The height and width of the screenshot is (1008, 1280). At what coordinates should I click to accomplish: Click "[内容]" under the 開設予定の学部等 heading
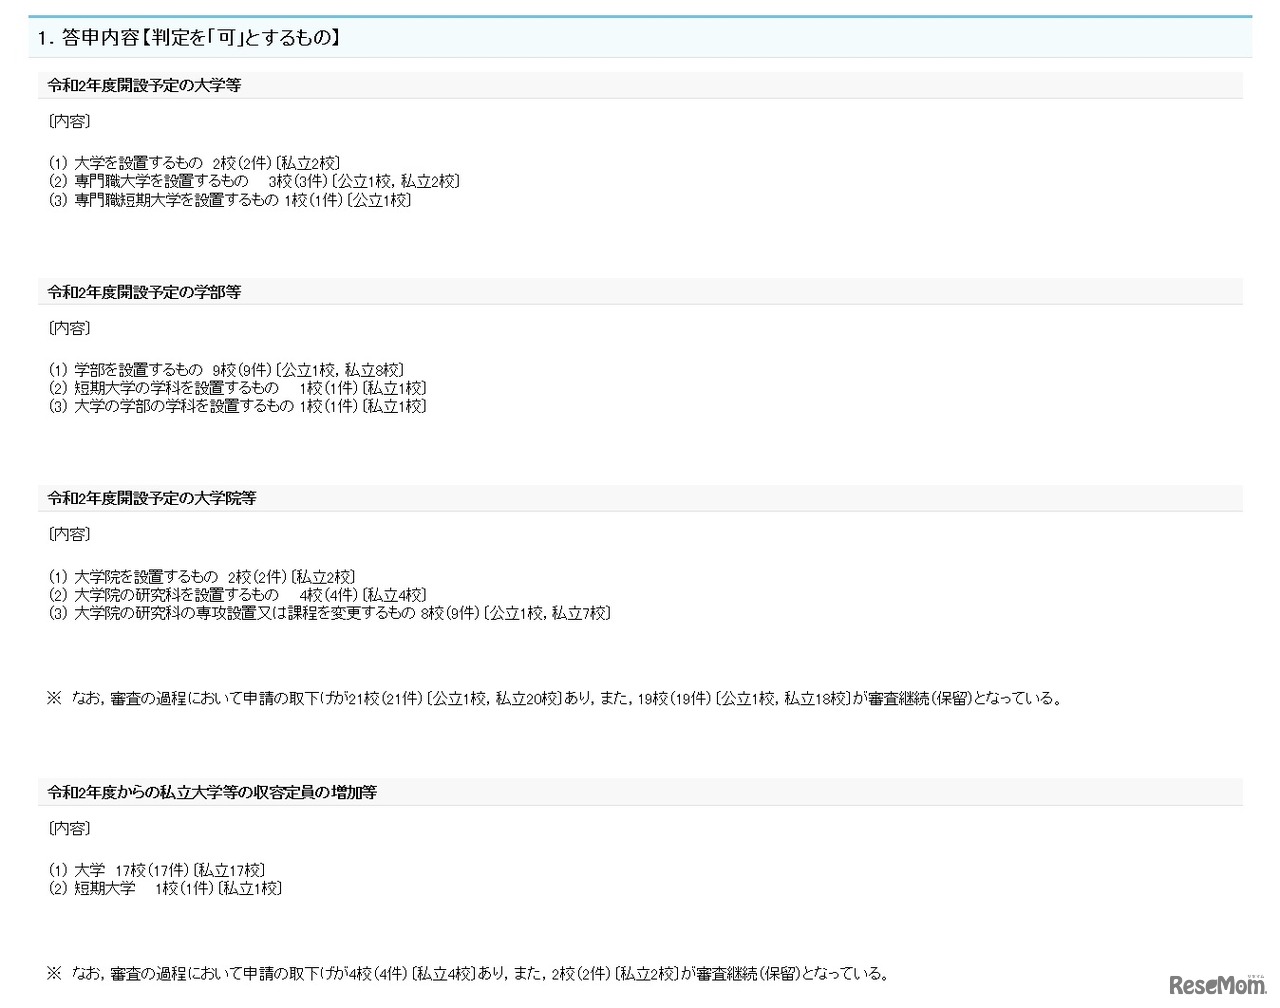(x=69, y=329)
